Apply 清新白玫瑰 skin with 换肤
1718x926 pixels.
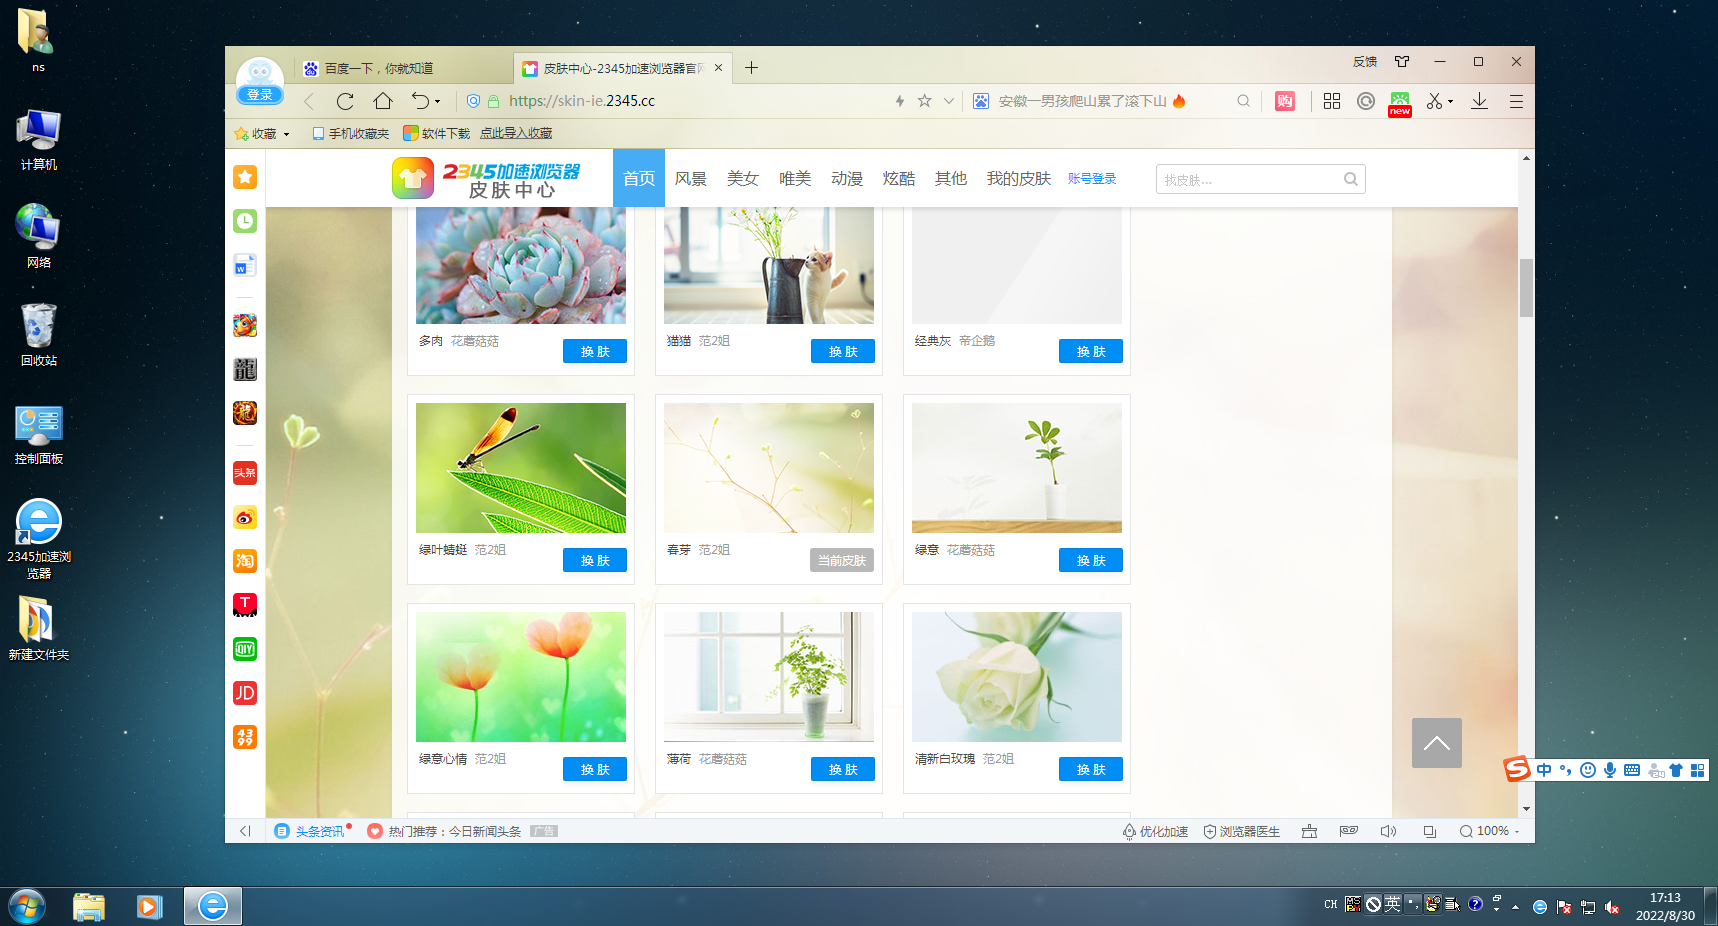click(x=1091, y=769)
